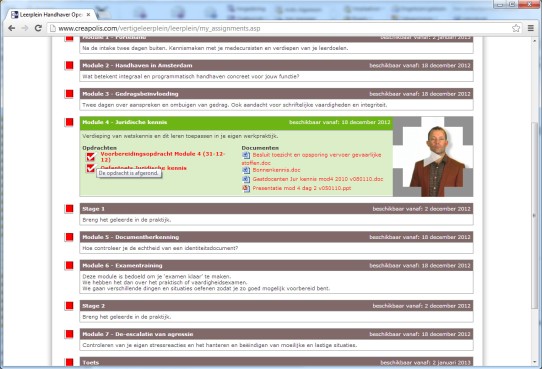Expand Module 5 - Documentherkenning header
This screenshot has height=369, width=542.
click(x=276, y=237)
